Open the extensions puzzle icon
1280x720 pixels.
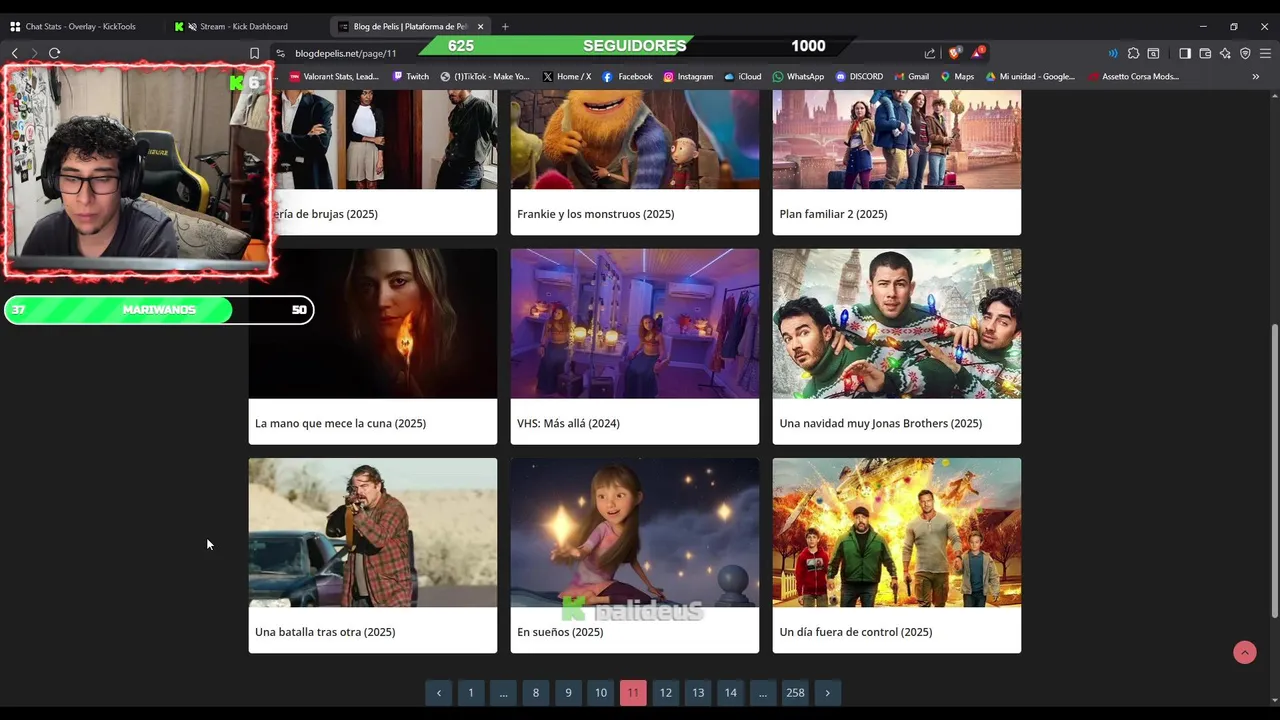pyautogui.click(x=1133, y=53)
